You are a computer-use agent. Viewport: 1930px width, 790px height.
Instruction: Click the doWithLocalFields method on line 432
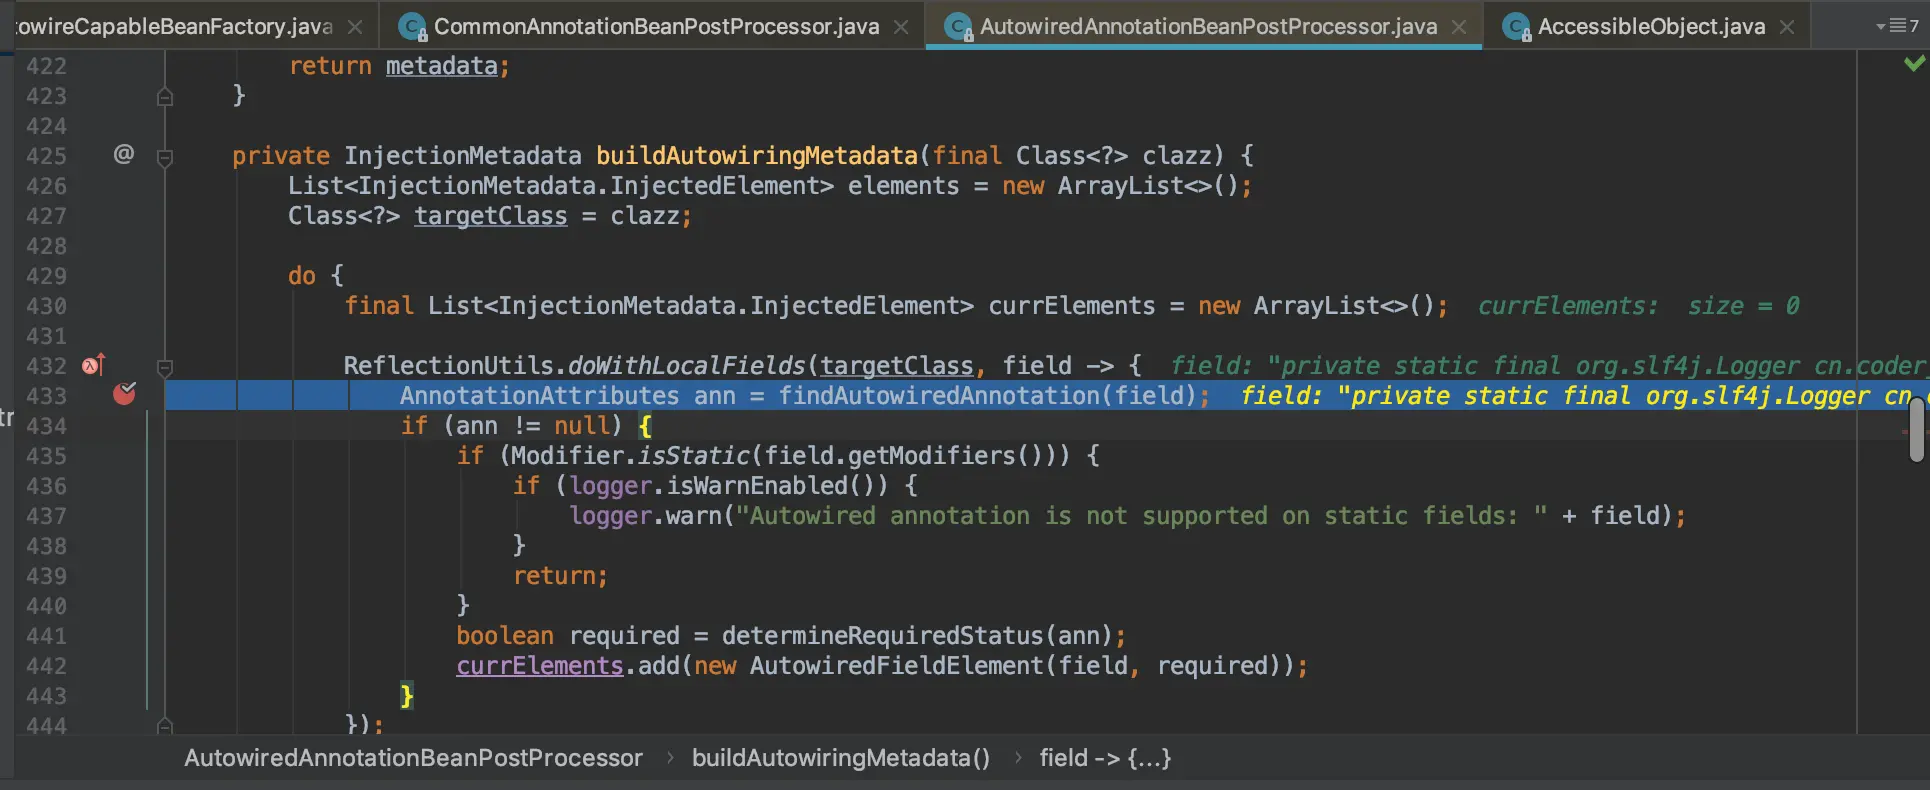685,366
